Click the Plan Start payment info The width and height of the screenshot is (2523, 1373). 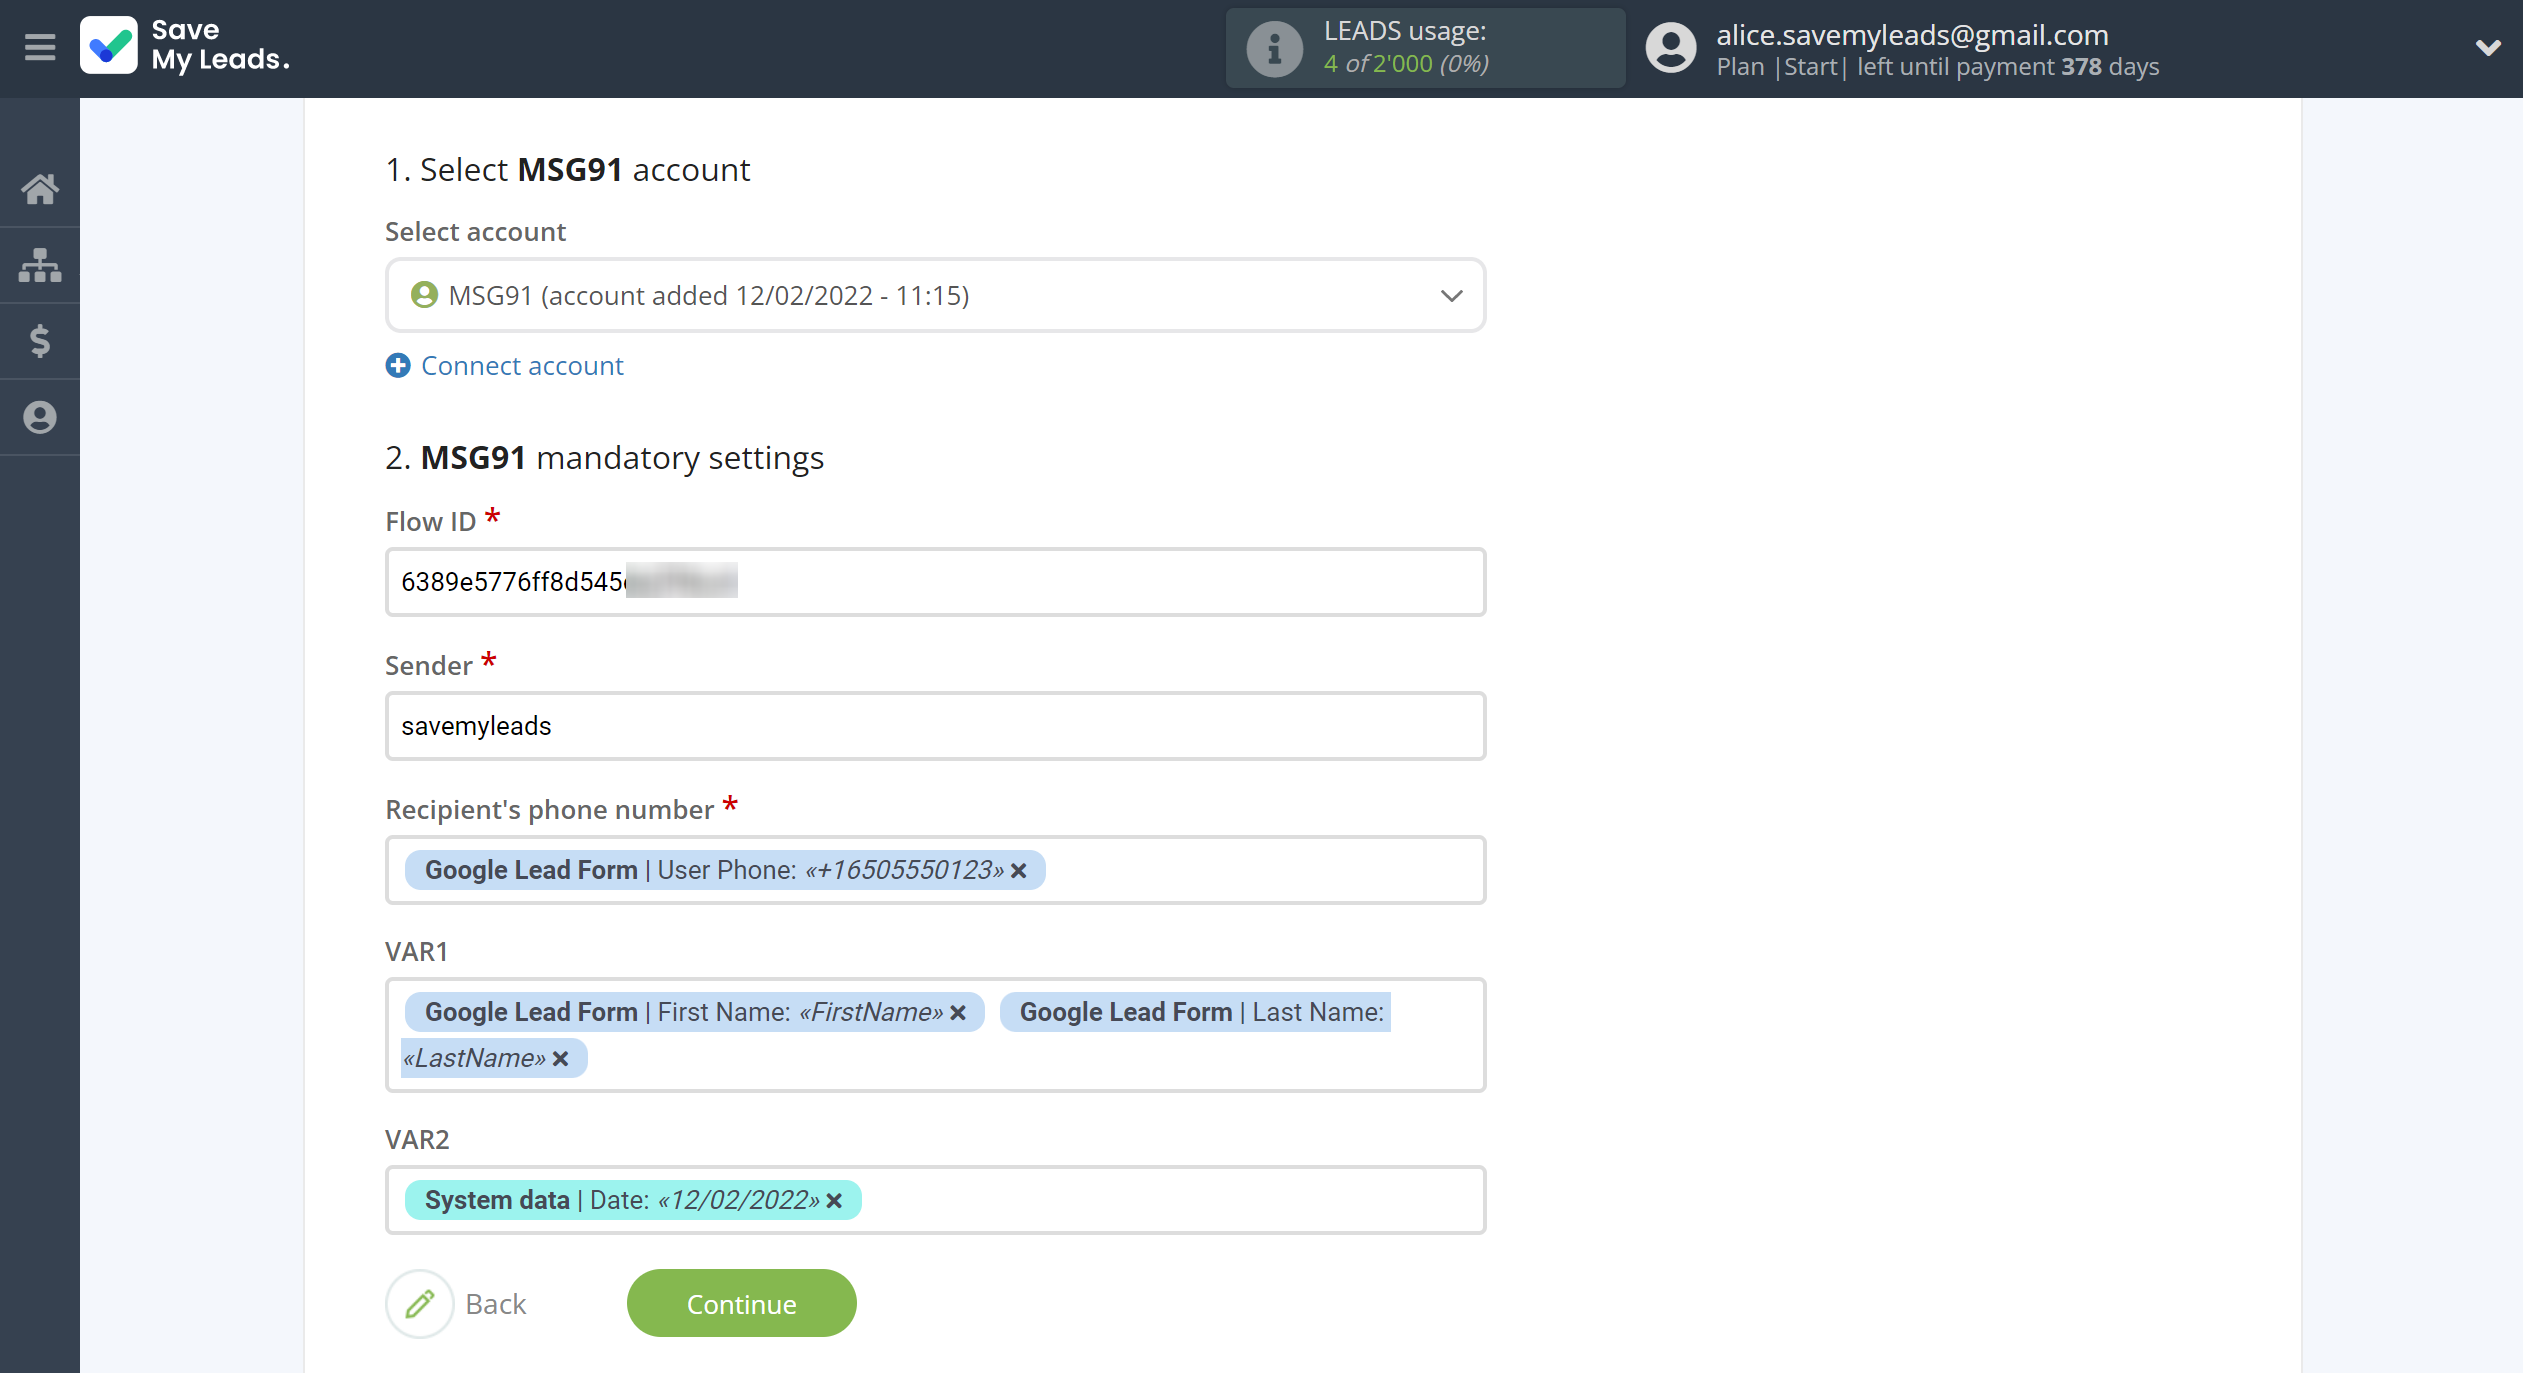click(x=1937, y=67)
